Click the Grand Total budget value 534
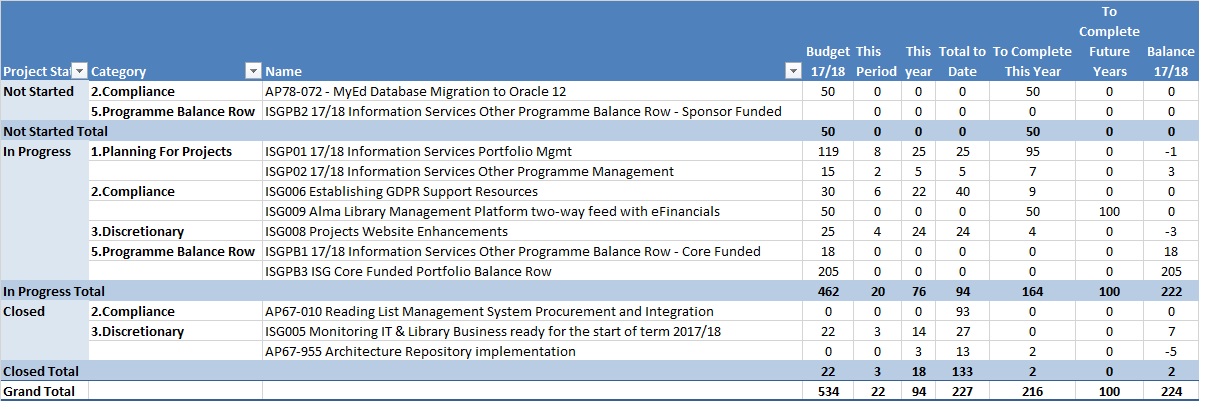Image resolution: width=1205 pixels, height=409 pixels. tap(827, 391)
